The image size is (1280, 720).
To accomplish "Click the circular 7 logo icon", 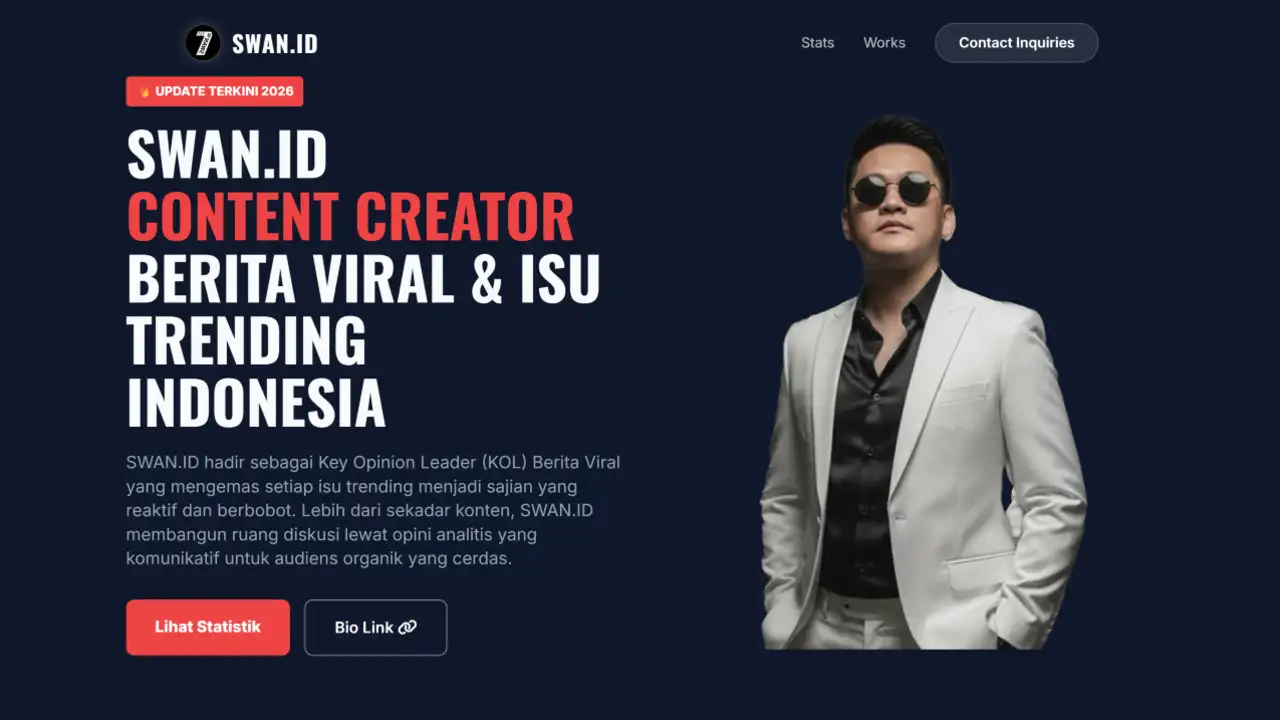I will point(203,43).
